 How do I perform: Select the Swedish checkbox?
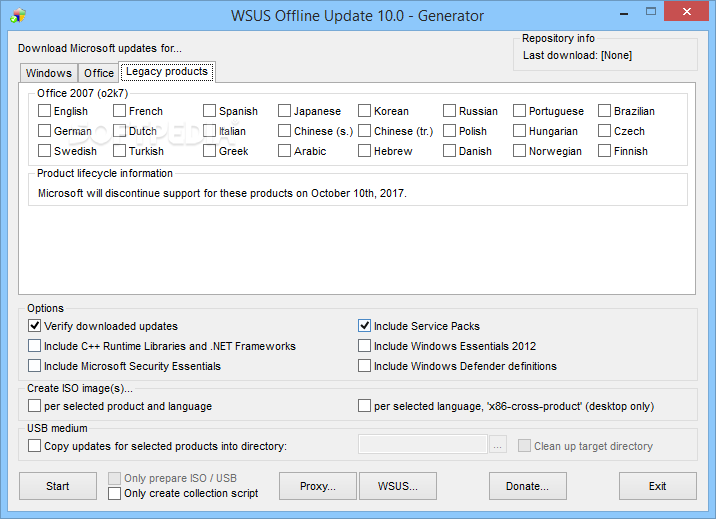44,151
